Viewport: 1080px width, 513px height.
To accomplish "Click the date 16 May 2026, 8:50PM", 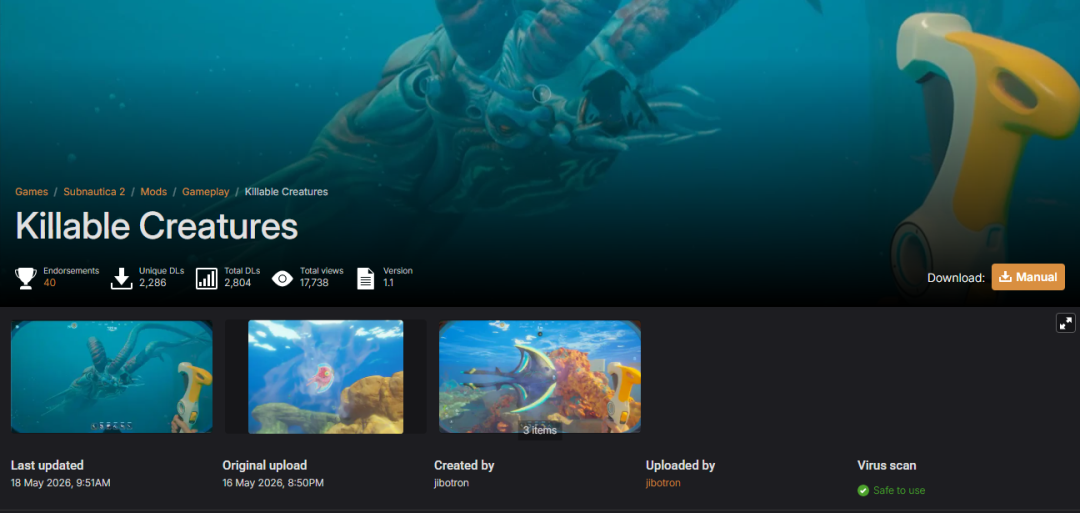I will [273, 483].
